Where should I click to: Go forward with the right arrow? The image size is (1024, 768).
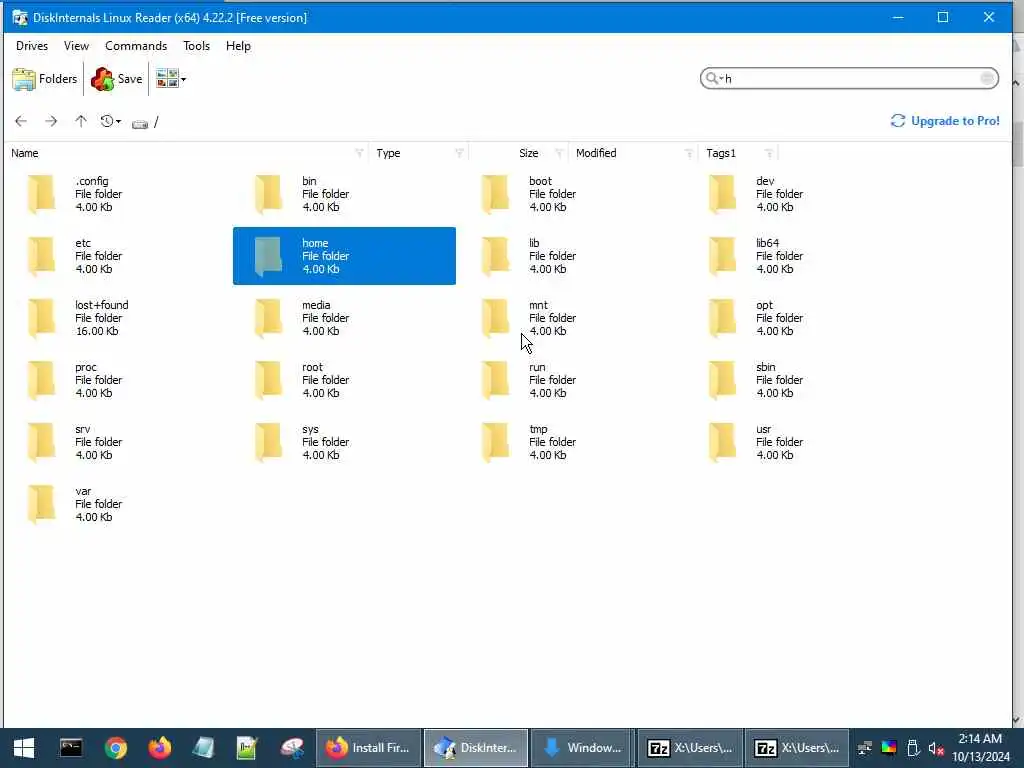click(51, 121)
